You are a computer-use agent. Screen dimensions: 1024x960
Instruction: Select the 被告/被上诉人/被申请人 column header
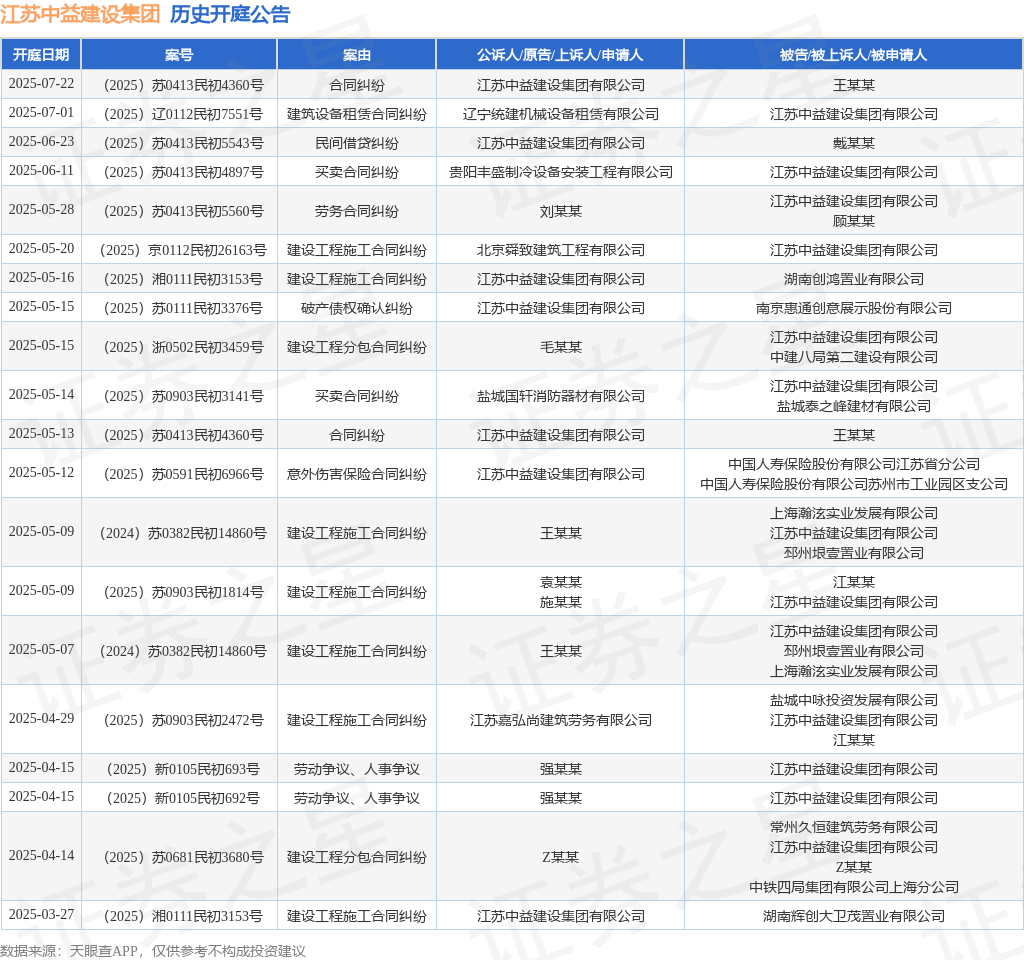[x=853, y=55]
